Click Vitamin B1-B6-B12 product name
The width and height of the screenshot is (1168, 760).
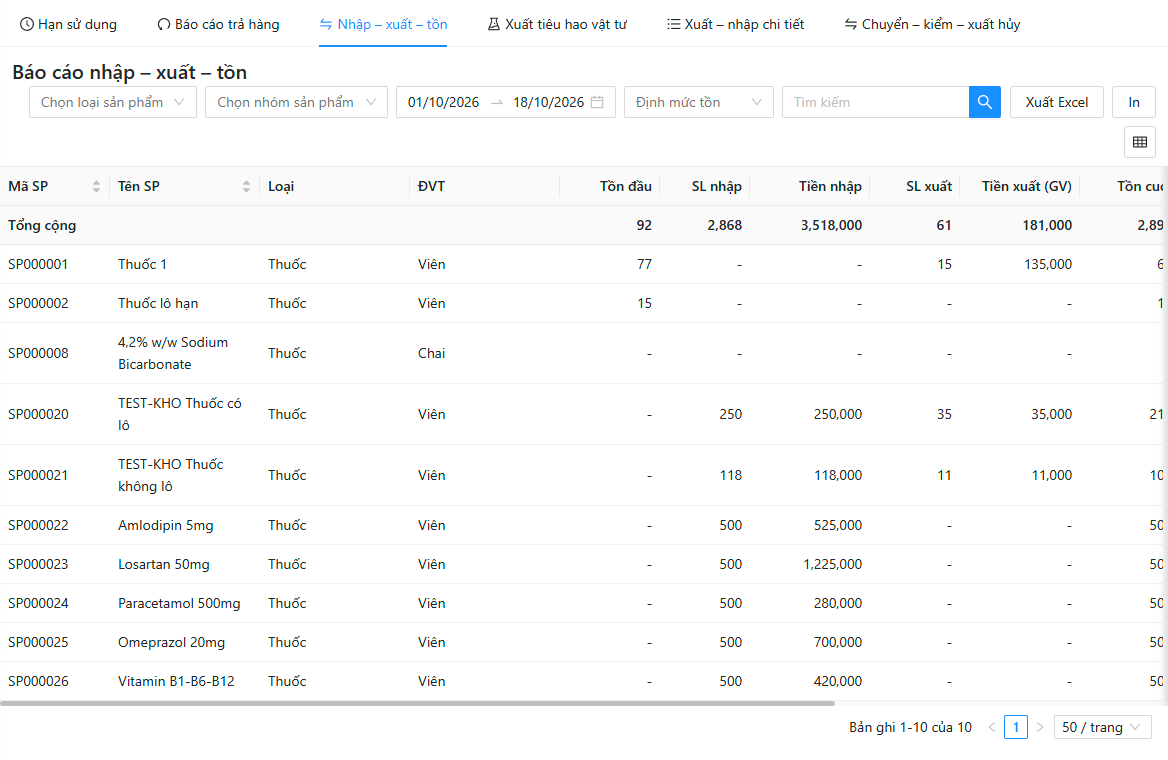coord(176,681)
